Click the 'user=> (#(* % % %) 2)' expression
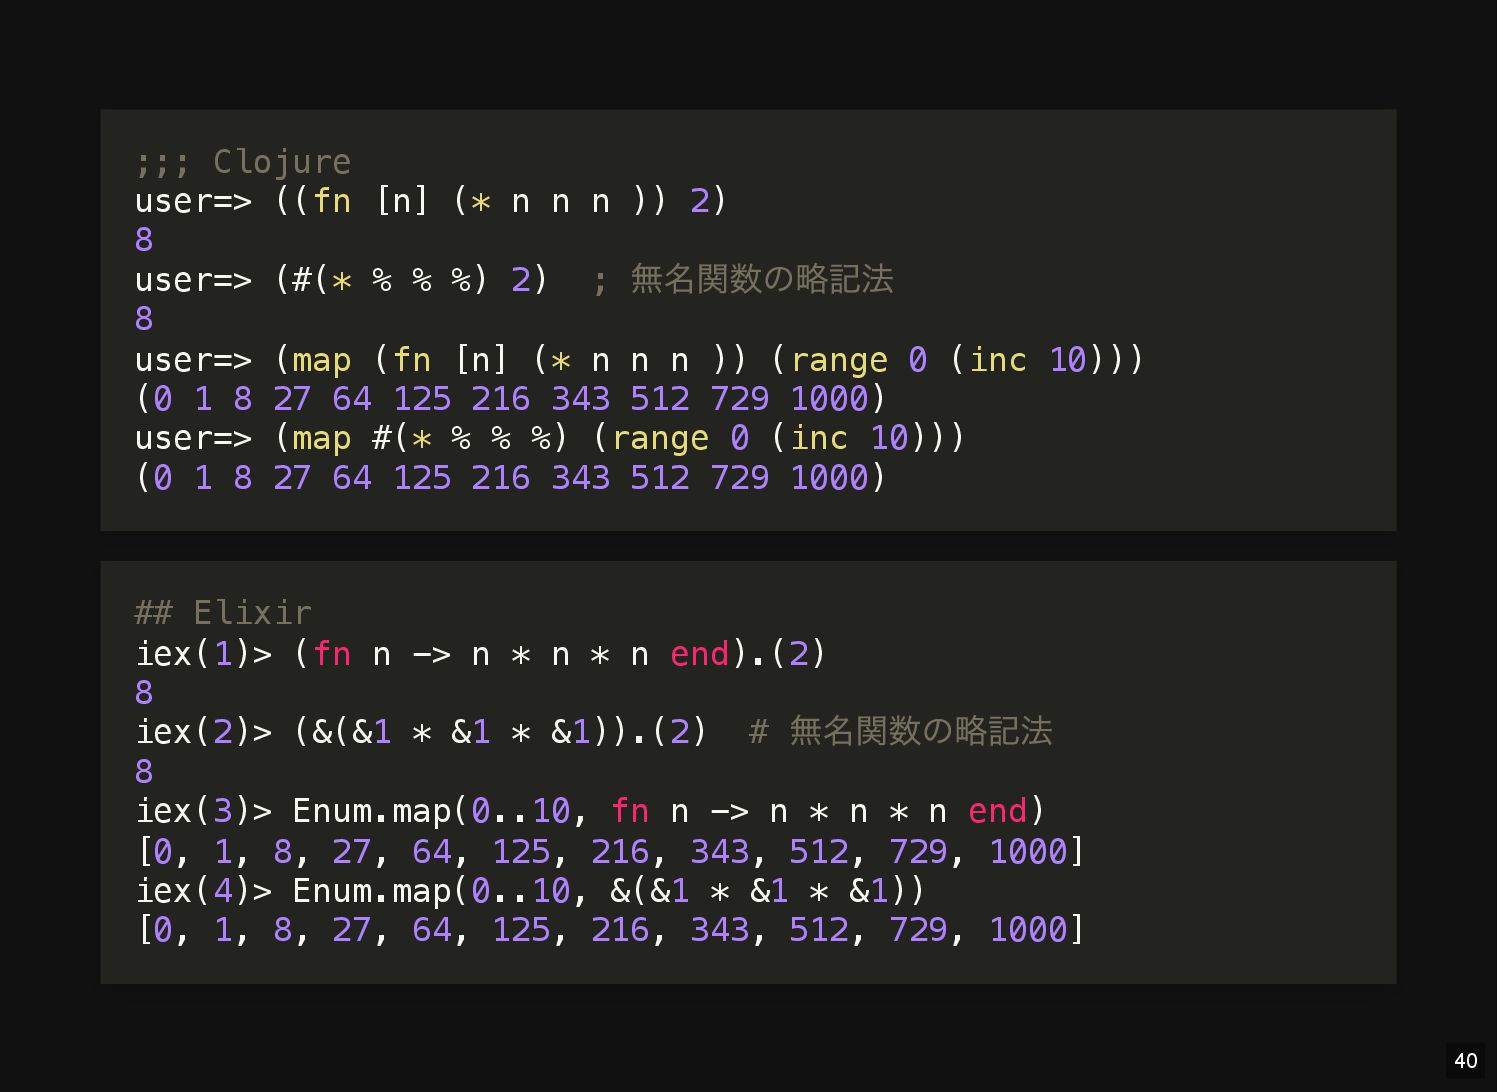 coord(342,280)
